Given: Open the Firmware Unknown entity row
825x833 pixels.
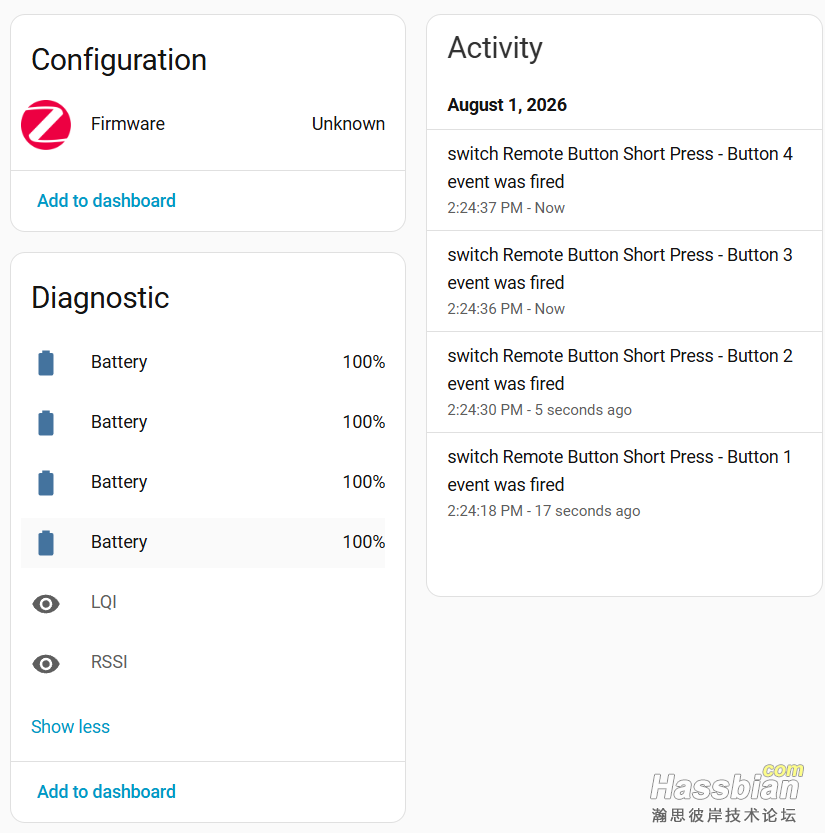Looking at the screenshot, I should click(203, 124).
